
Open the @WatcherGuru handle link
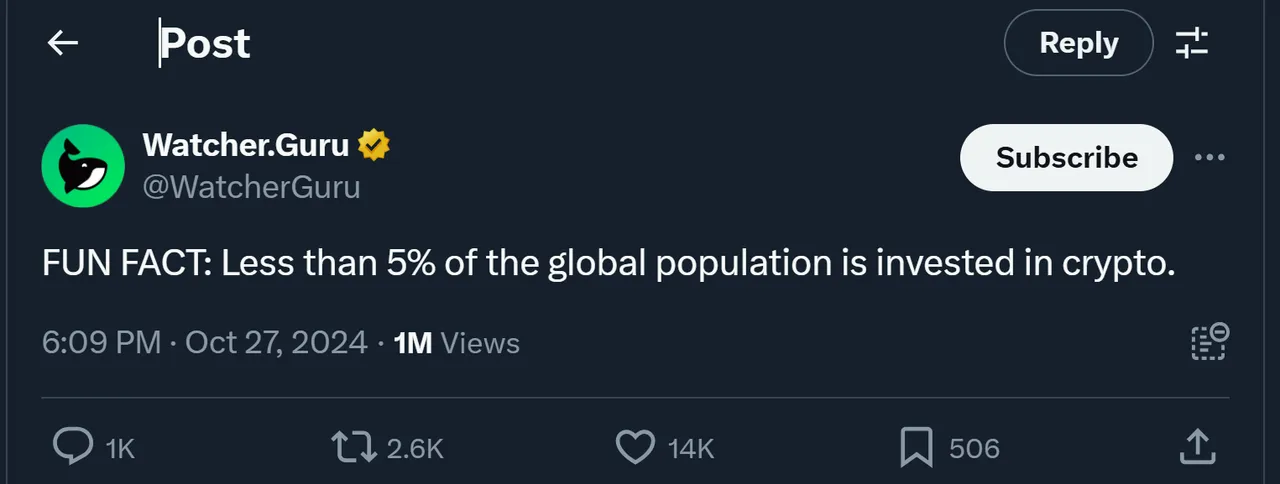coord(251,187)
